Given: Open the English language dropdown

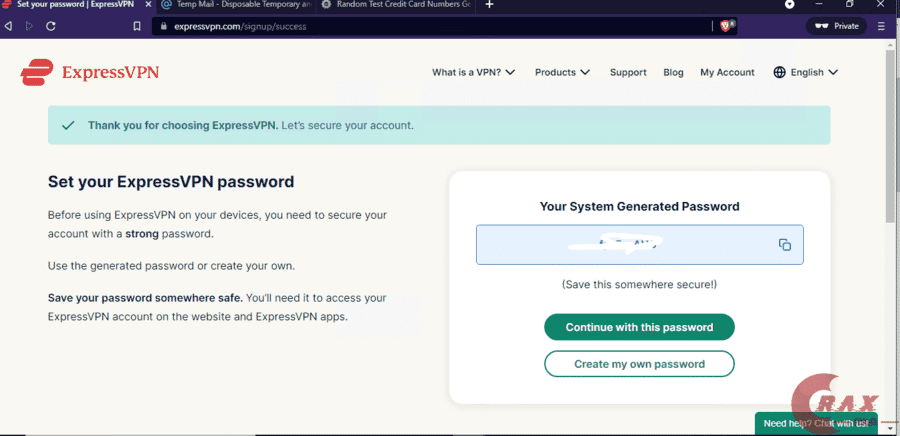Looking at the screenshot, I should tap(814, 72).
